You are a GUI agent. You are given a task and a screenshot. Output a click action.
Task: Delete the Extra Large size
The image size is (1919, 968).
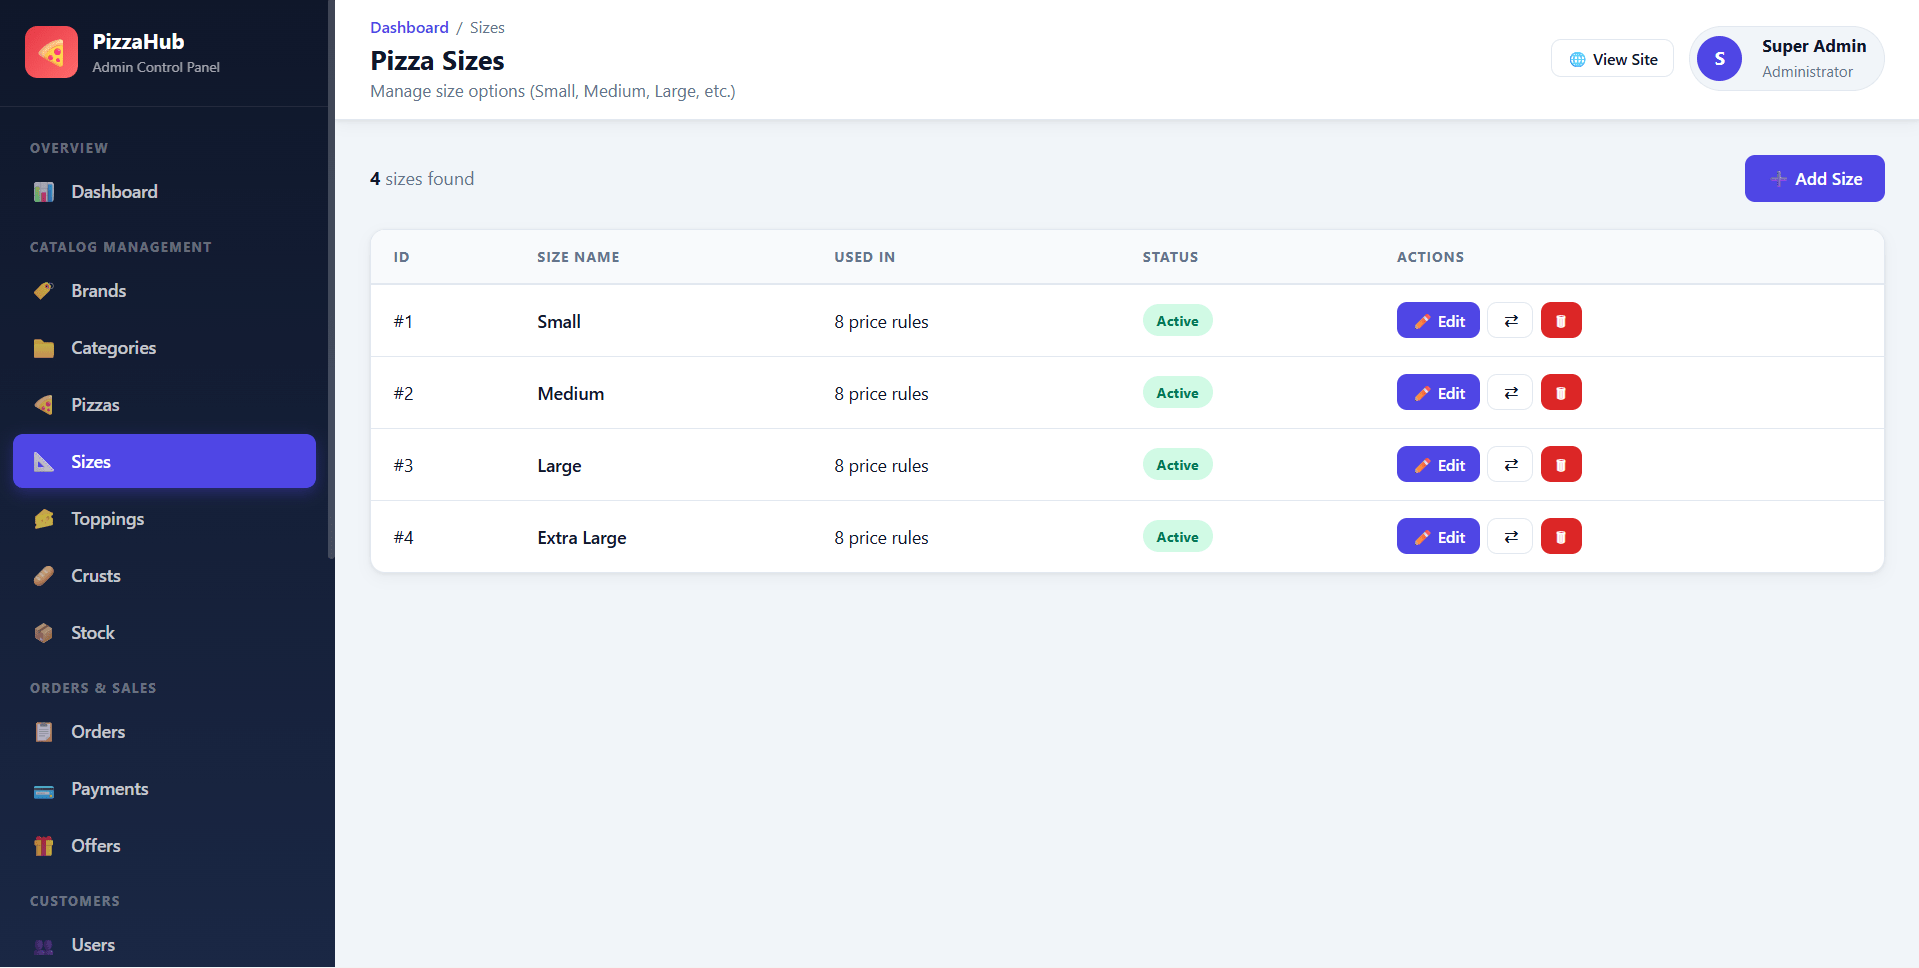[x=1561, y=537]
